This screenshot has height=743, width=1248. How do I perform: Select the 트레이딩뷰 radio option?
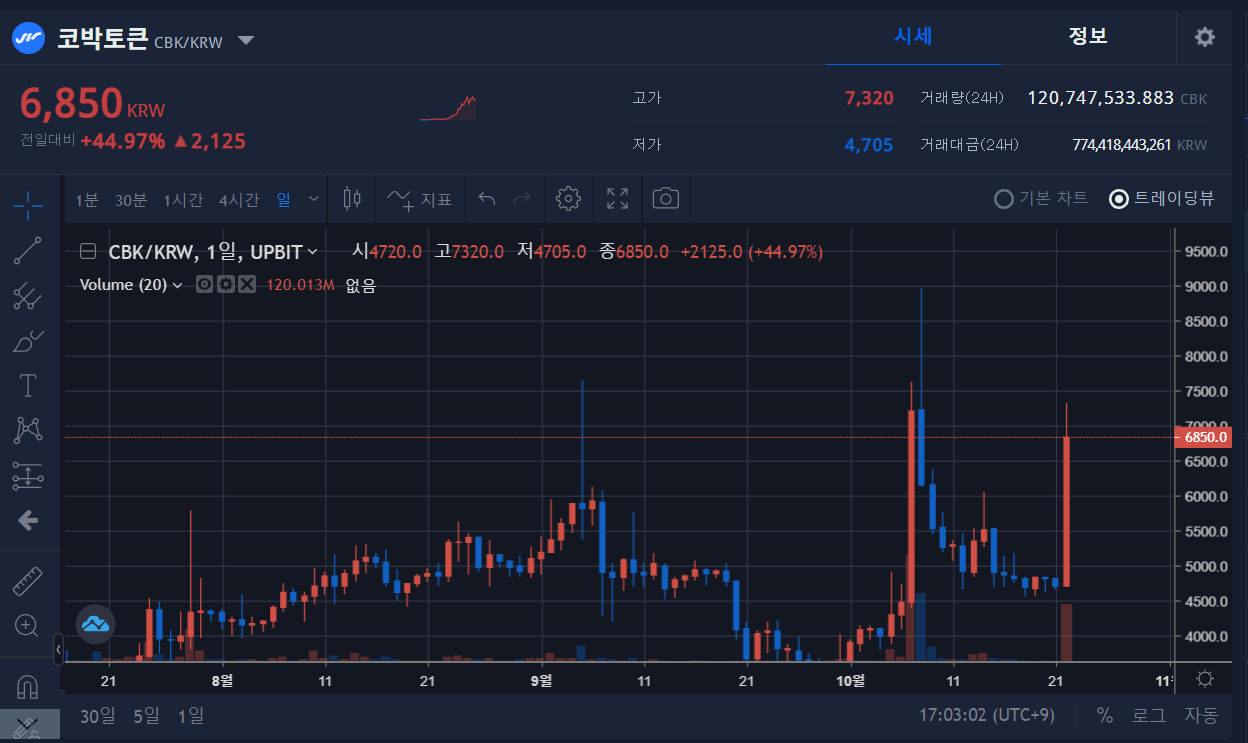pyautogui.click(x=1163, y=198)
